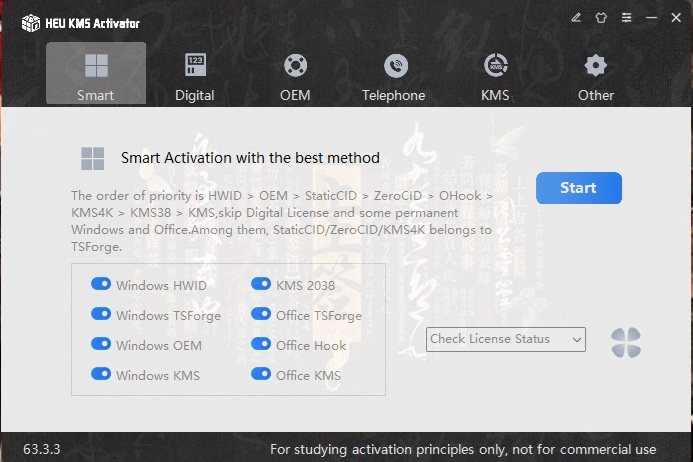The image size is (693, 462).
Task: Click the version number 63.3.3
Action: 42,449
